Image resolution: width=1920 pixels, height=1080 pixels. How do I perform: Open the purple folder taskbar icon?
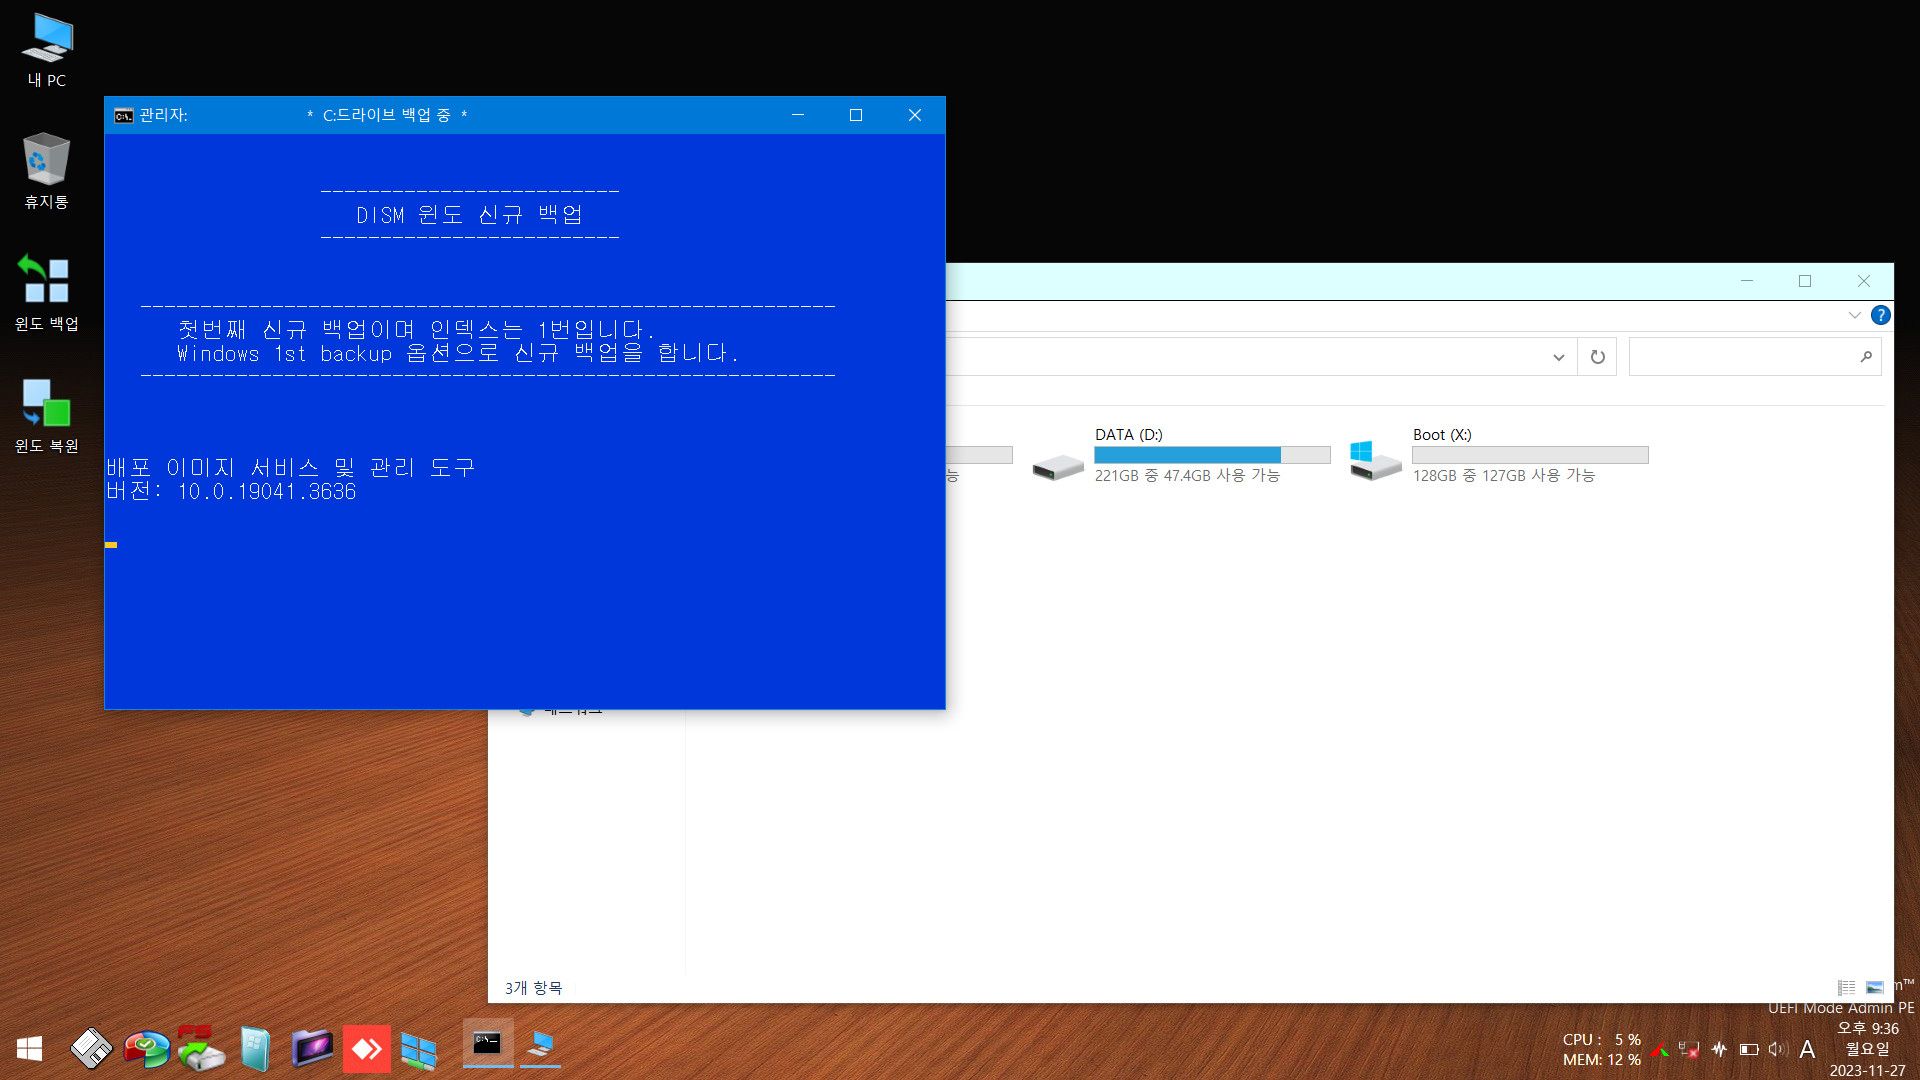tap(312, 1048)
